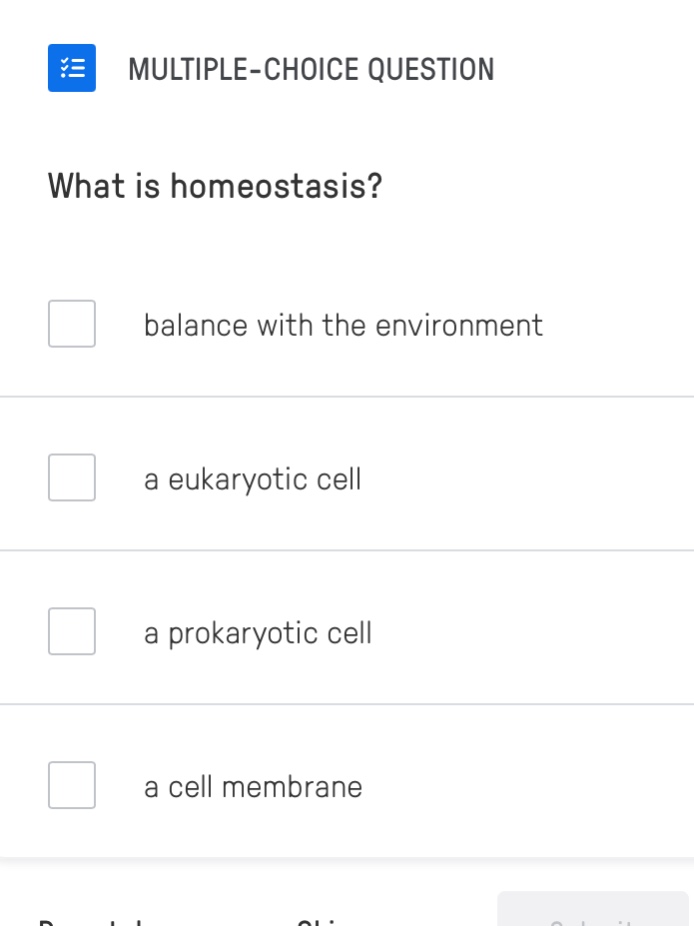Select the 'a prokaryotic cell' option
The height and width of the screenshot is (926, 694).
click(x=258, y=632)
